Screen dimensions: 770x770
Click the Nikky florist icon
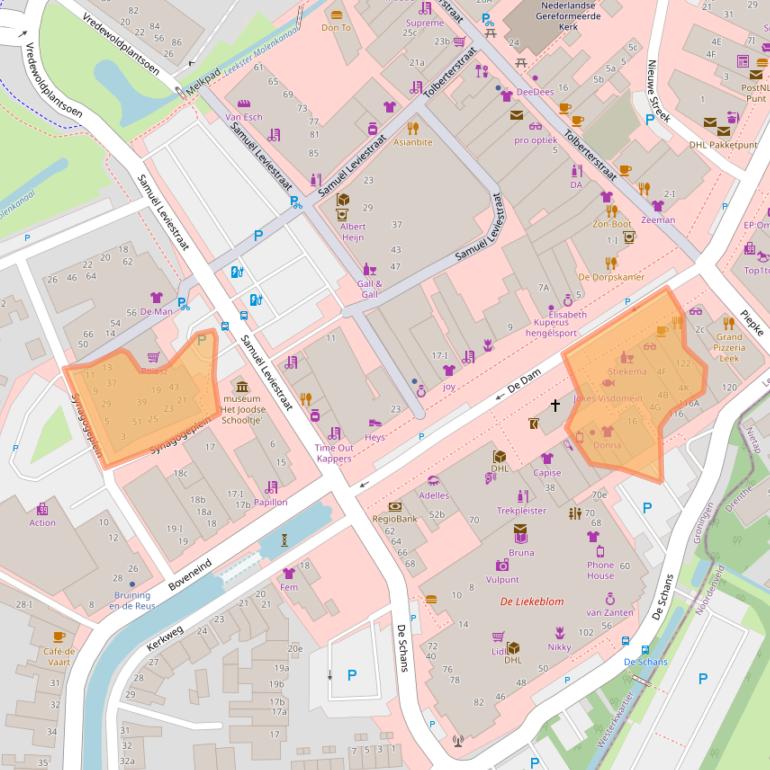click(x=559, y=632)
